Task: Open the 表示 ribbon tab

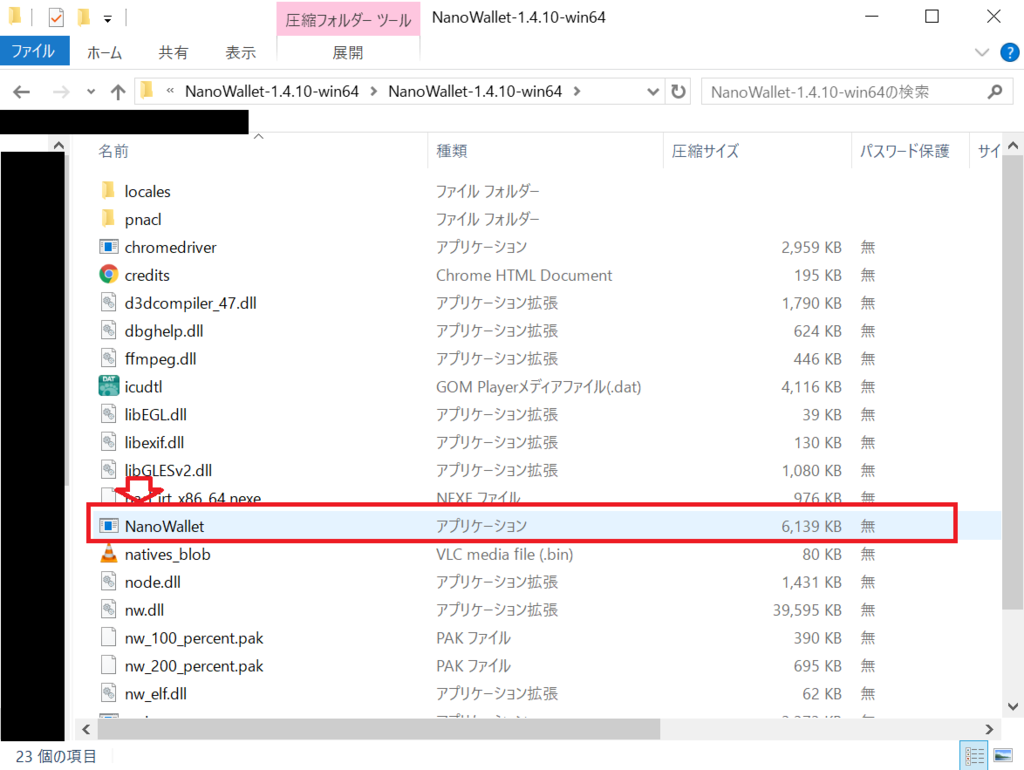Action: pos(240,53)
